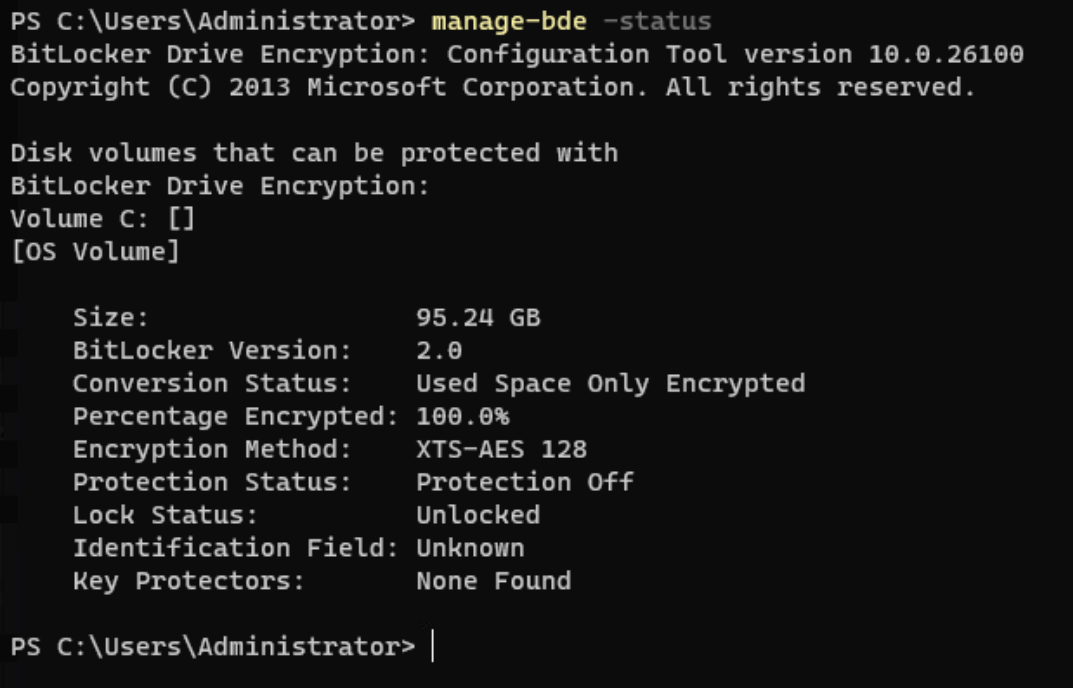The width and height of the screenshot is (1073, 688).
Task: Click the [OS Volume] label
Action: (95, 251)
